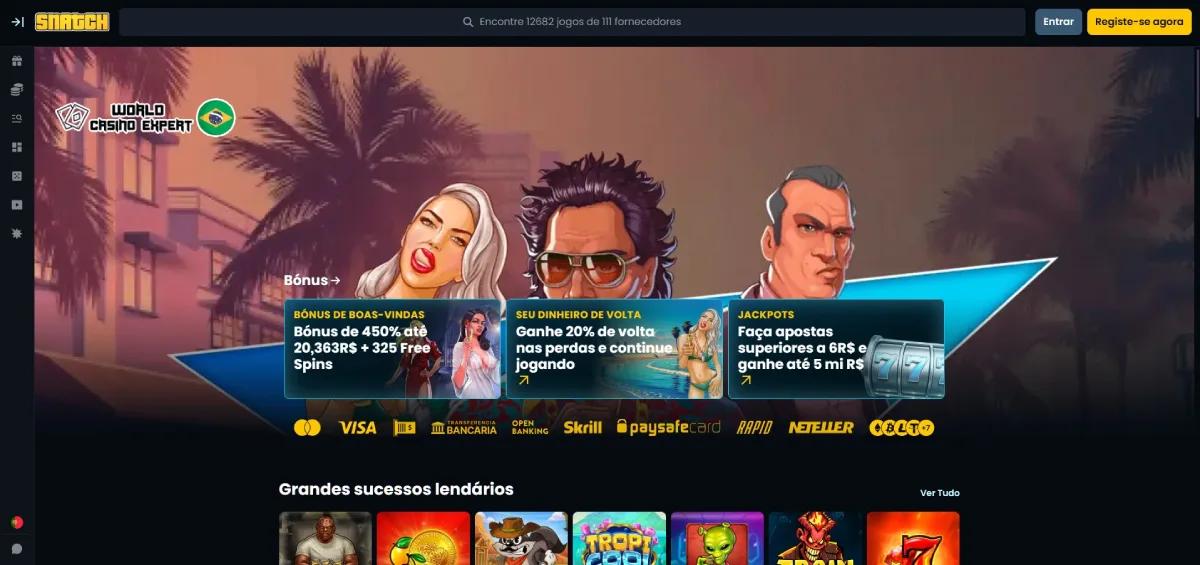Open the gold coin and orange game

pos(423,539)
